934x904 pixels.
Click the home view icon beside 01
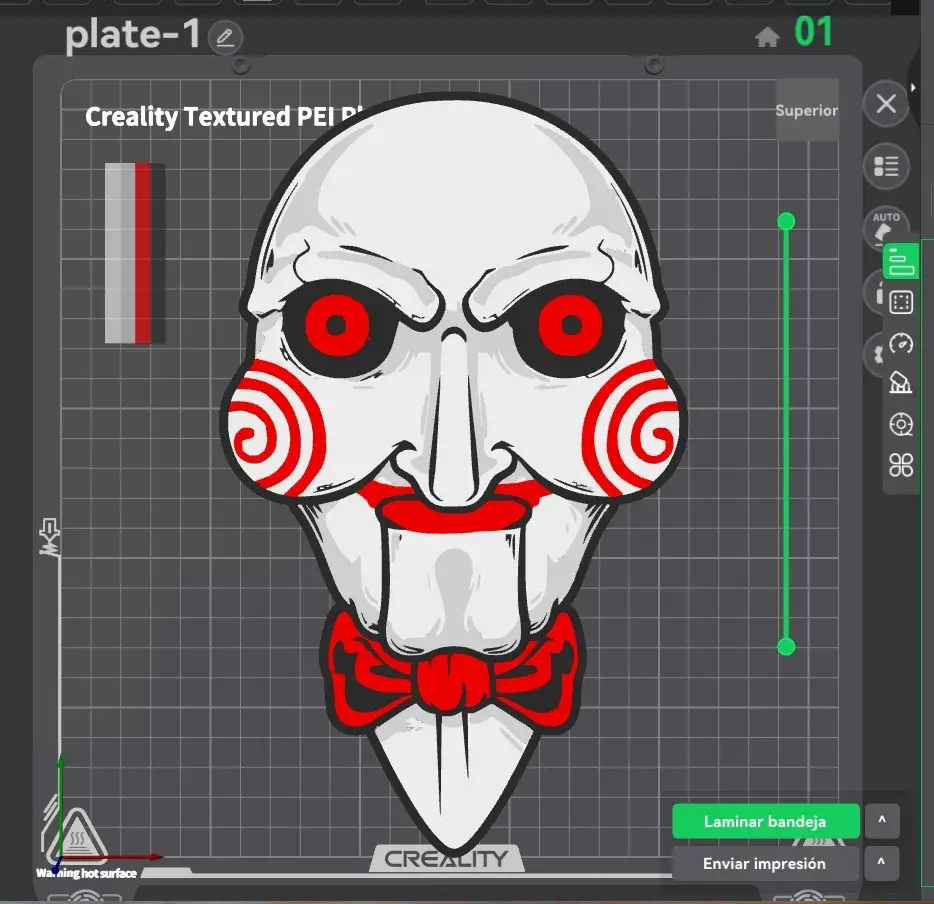[767, 37]
